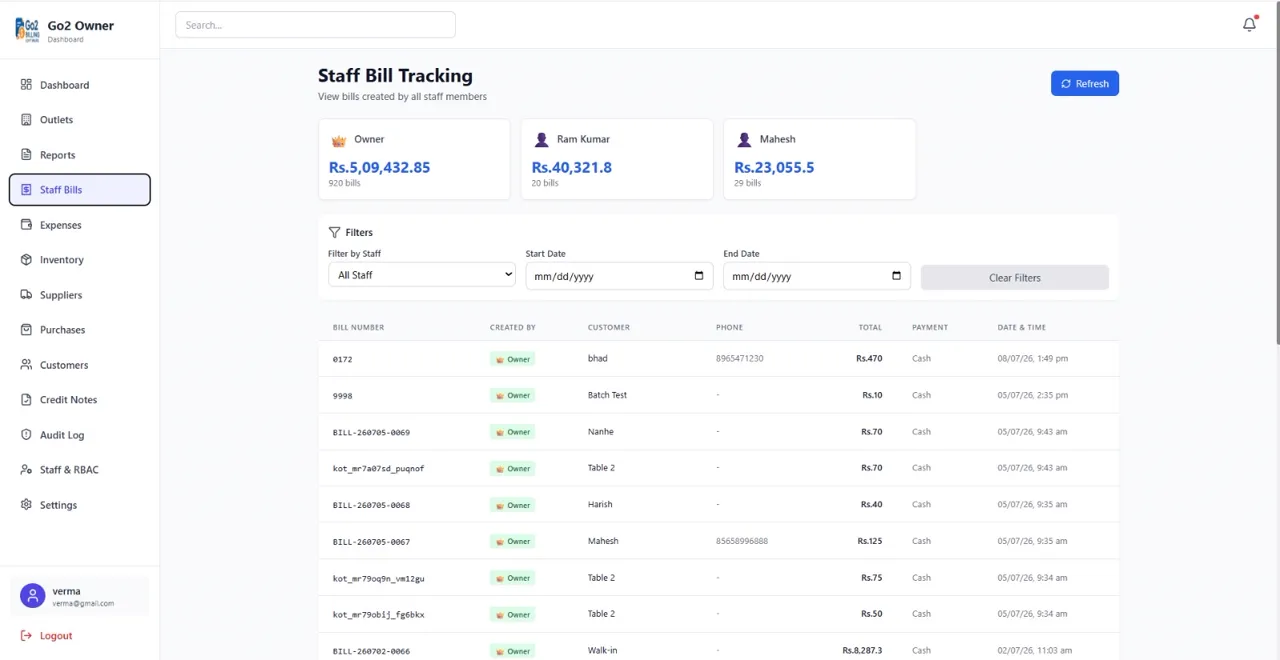Screen dimensions: 1280x660
Task: Click the Audit Log shield icon
Action: [x=26, y=435]
